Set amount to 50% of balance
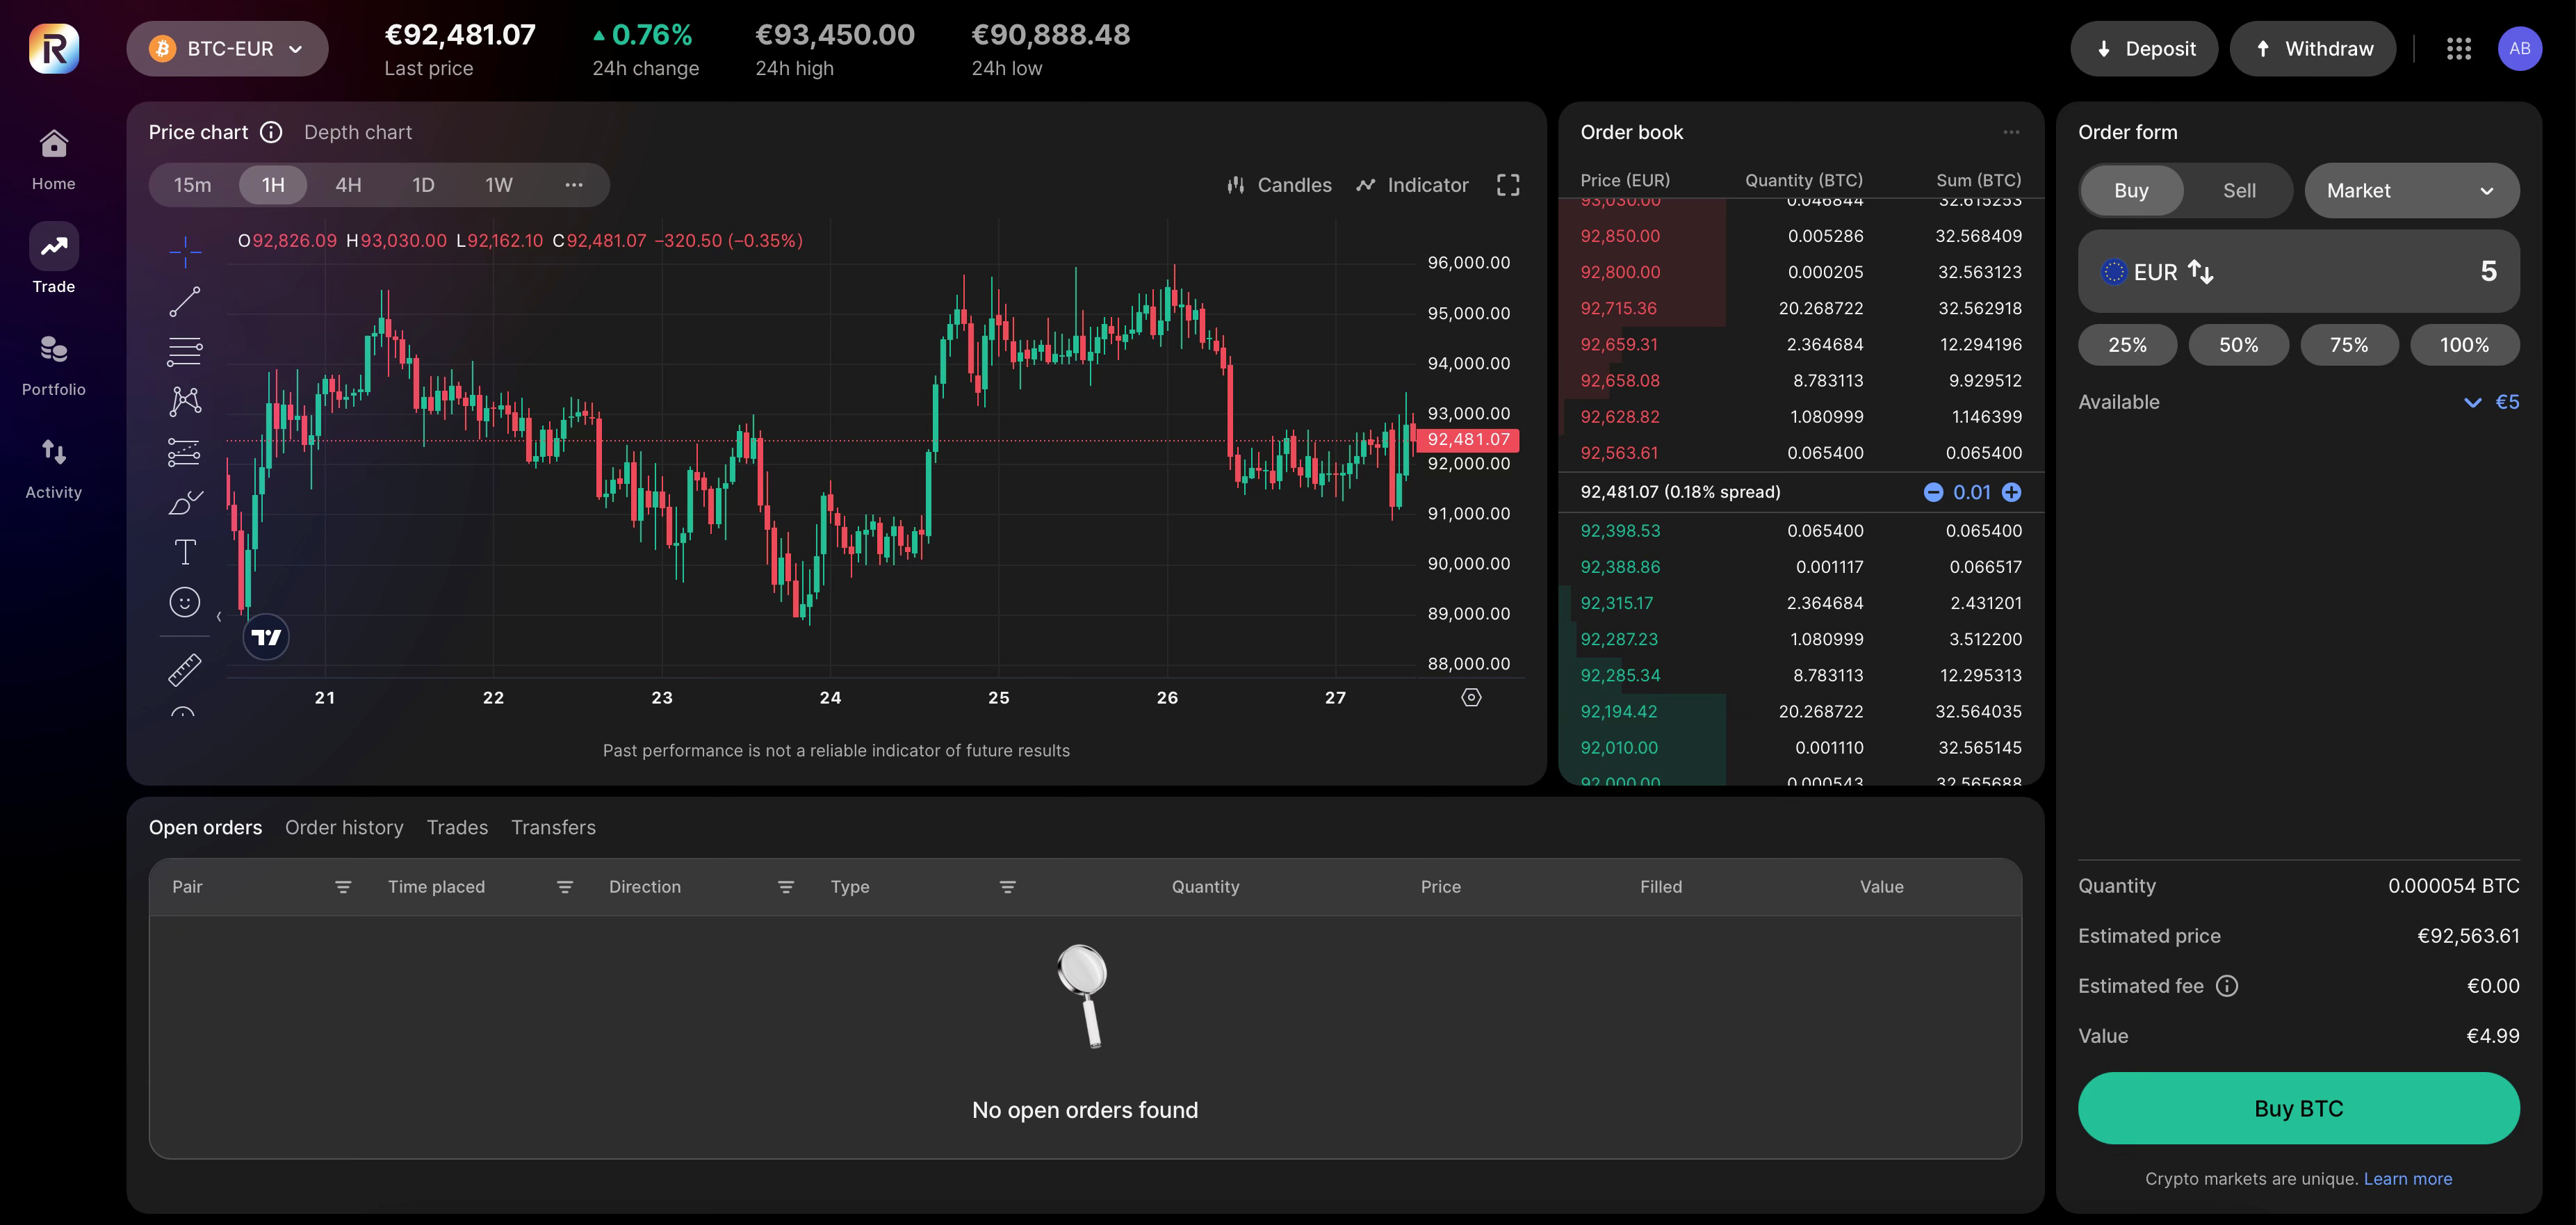Image resolution: width=2576 pixels, height=1225 pixels. [2238, 345]
